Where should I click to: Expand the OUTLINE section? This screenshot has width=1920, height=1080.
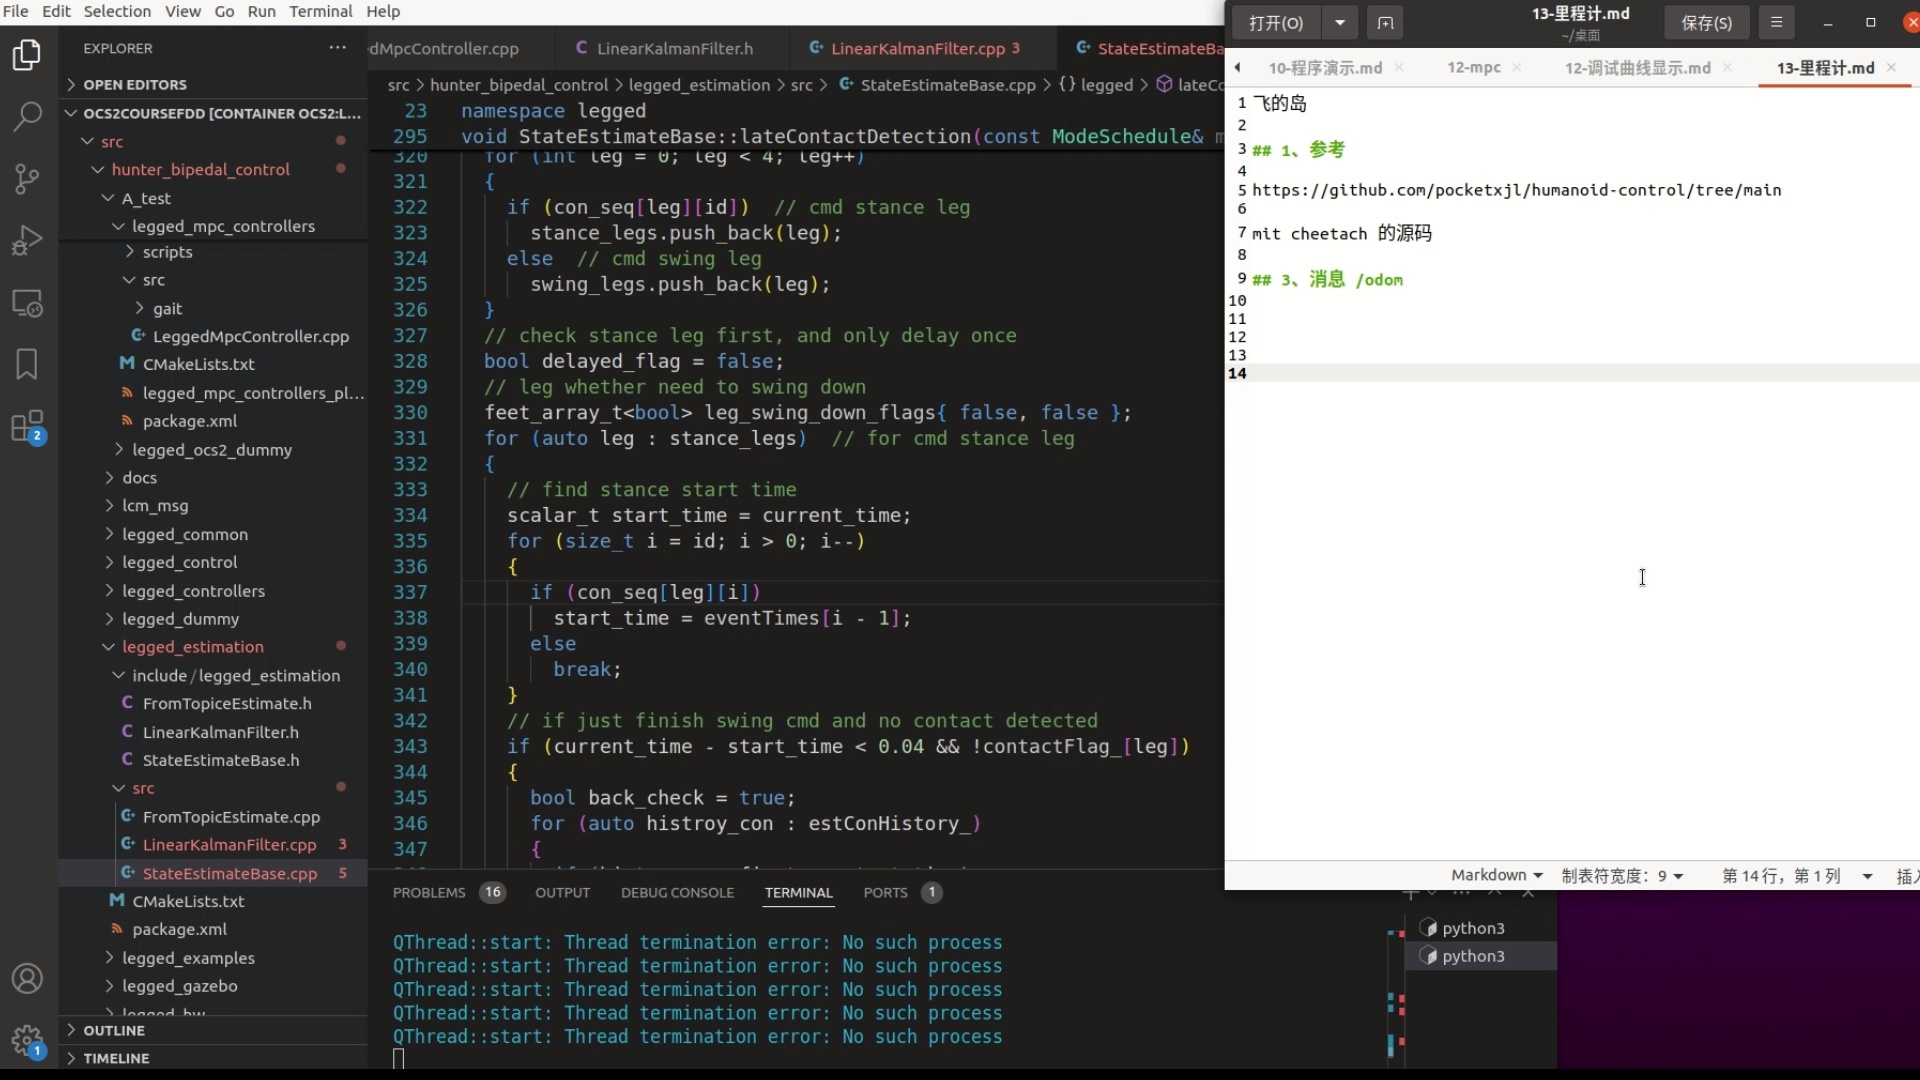click(x=114, y=1030)
